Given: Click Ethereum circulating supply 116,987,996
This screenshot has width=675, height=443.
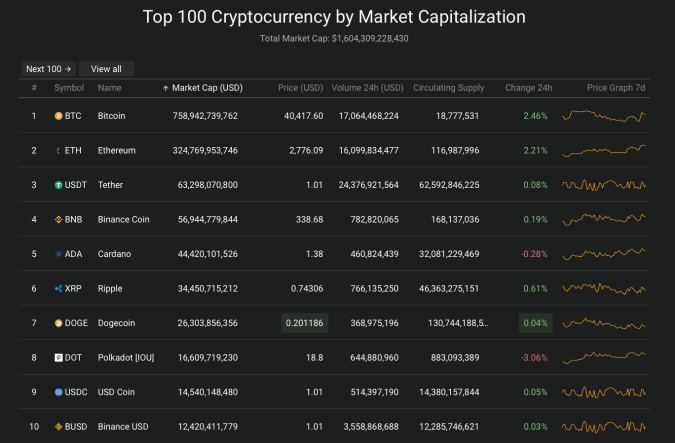Looking at the screenshot, I should pos(455,151).
